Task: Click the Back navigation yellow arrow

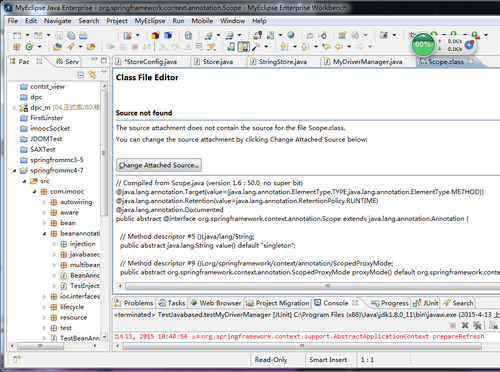Action: tap(339, 47)
